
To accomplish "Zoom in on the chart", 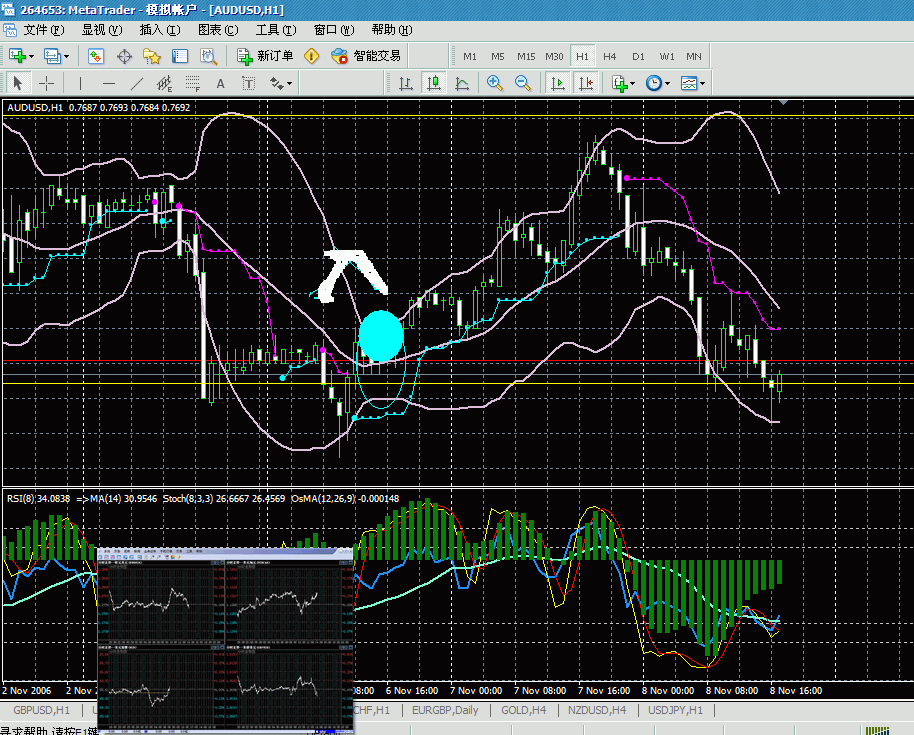I will [x=495, y=84].
